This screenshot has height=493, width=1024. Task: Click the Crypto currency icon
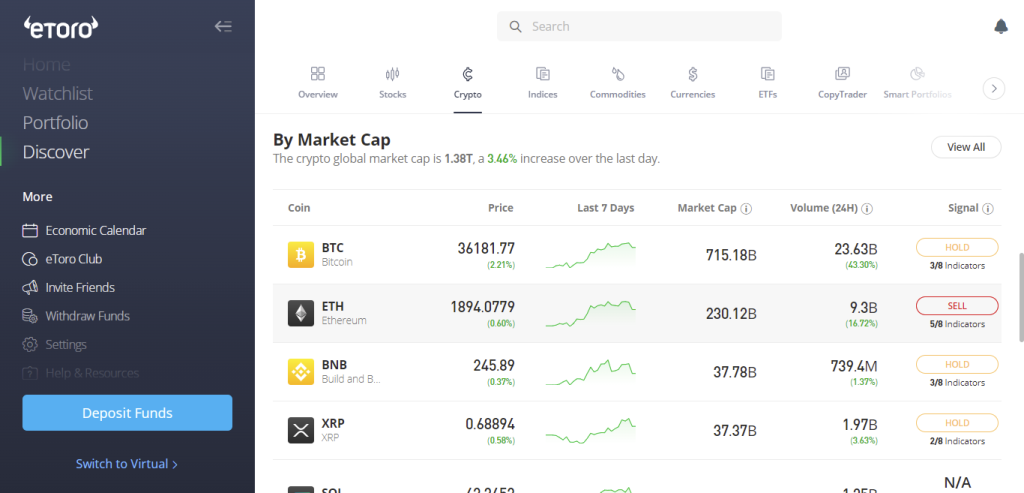click(468, 73)
